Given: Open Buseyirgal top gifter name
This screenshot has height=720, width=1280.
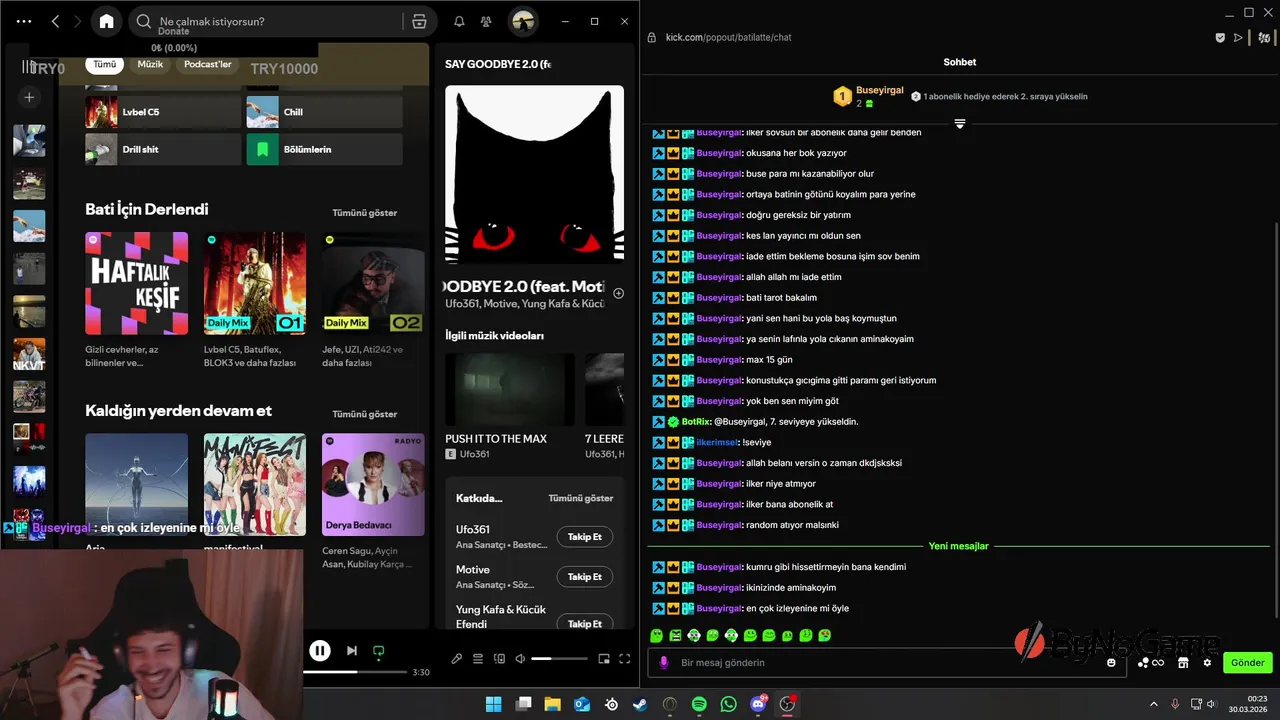Looking at the screenshot, I should (x=880, y=90).
